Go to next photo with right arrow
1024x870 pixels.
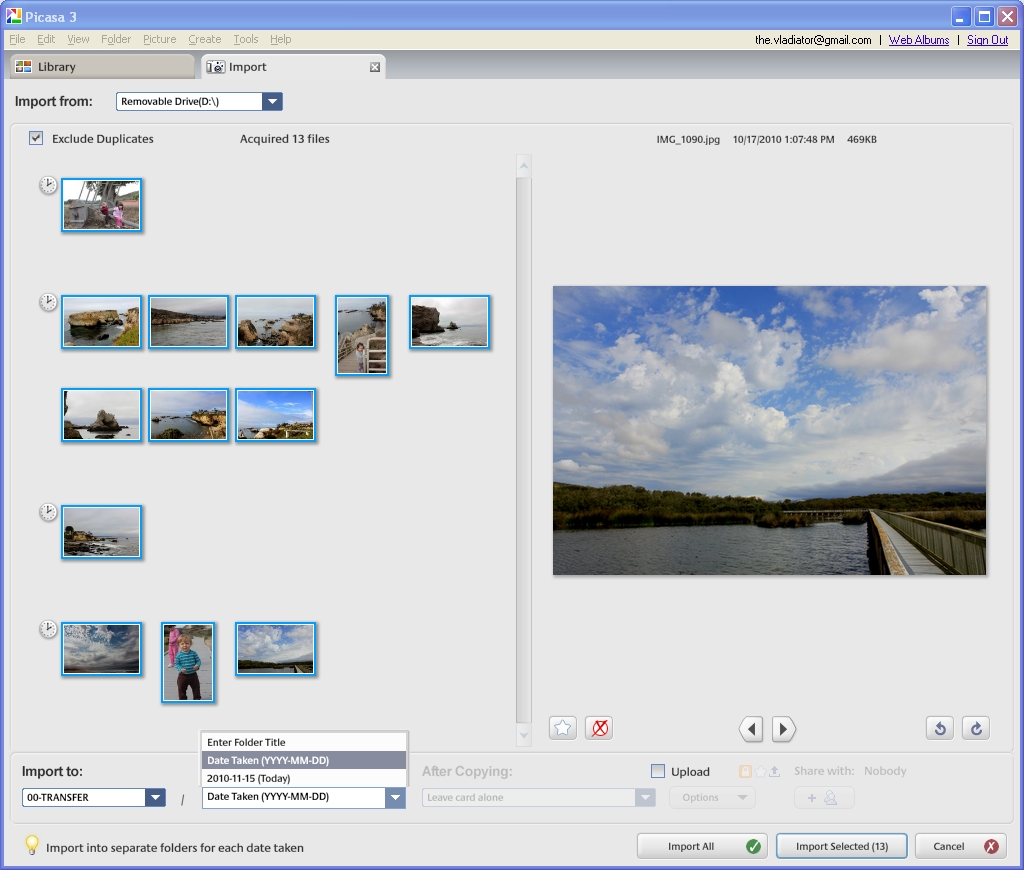coord(783,729)
